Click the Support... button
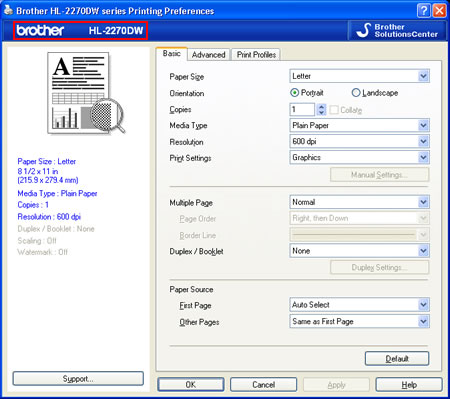The height and width of the screenshot is (399, 450). (78, 379)
